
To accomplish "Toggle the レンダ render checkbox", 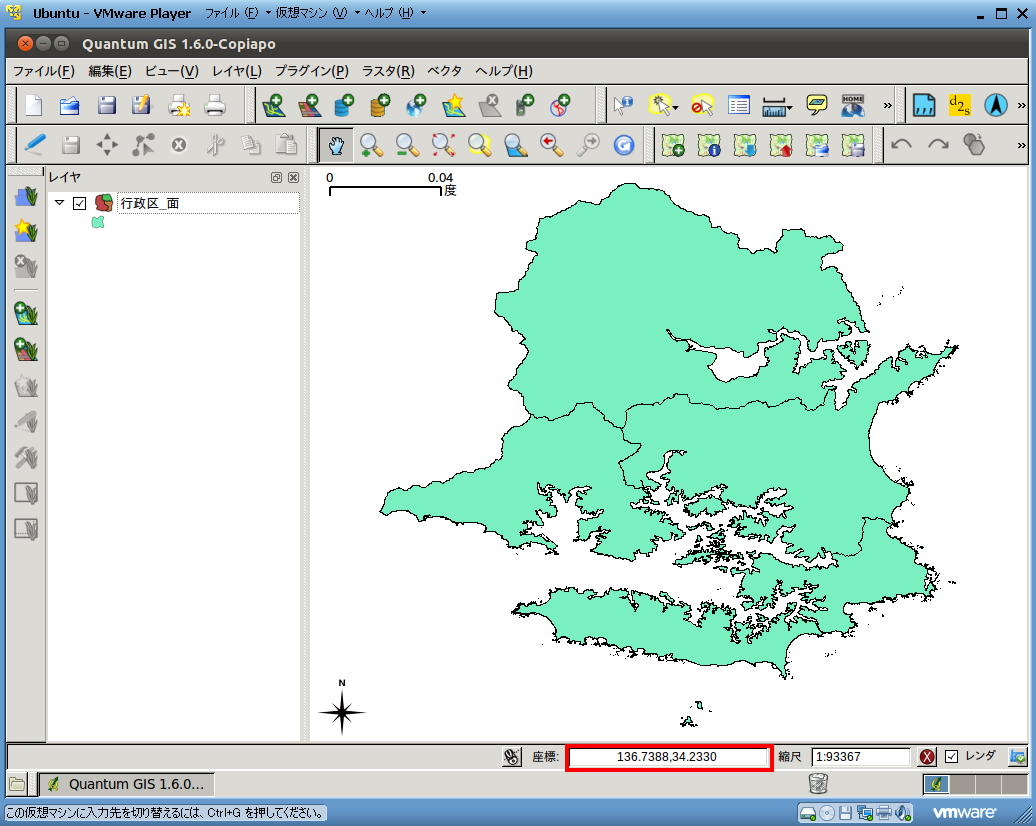I will point(951,757).
